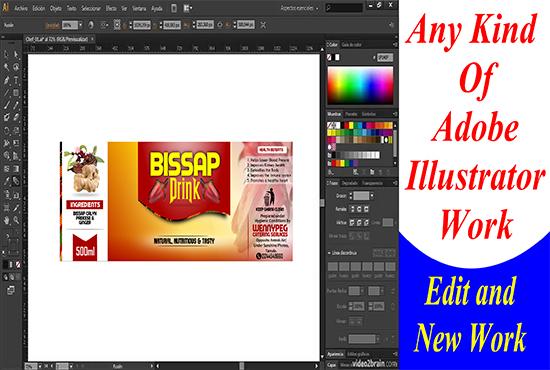Screen dimensions: 550x370
Task: Open the Aspectos esenciales workspace dropdown
Action: click(299, 8)
